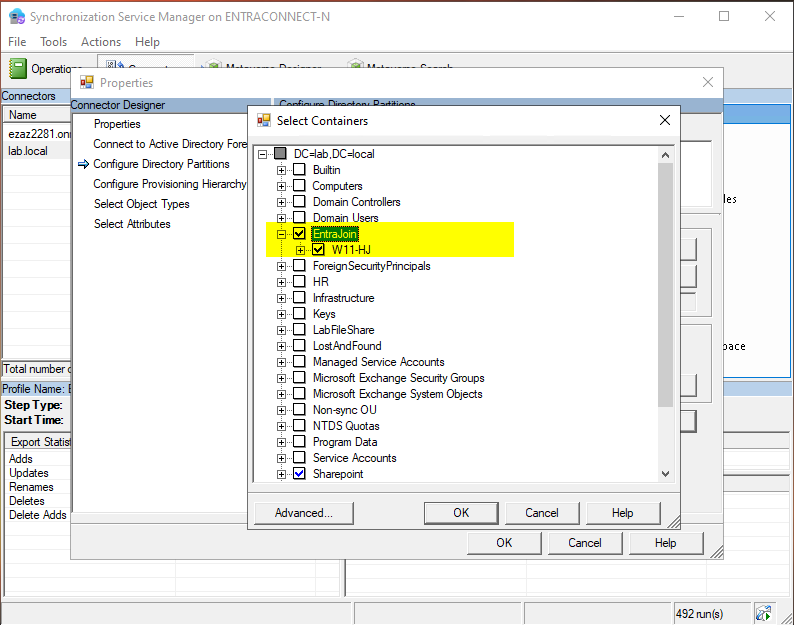The image size is (794, 625).
Task: Click Cancel in Select Containers dialog
Action: click(542, 513)
